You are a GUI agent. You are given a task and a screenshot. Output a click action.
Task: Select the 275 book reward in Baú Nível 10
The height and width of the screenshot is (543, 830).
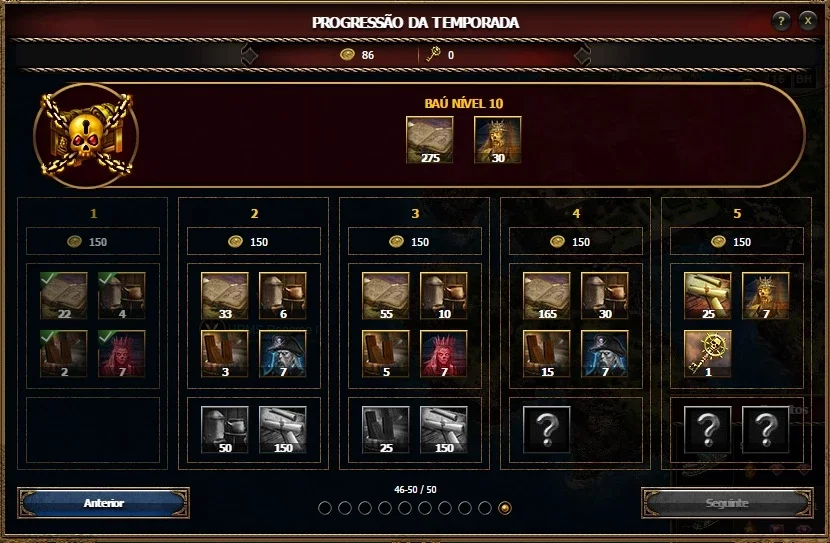(x=429, y=140)
